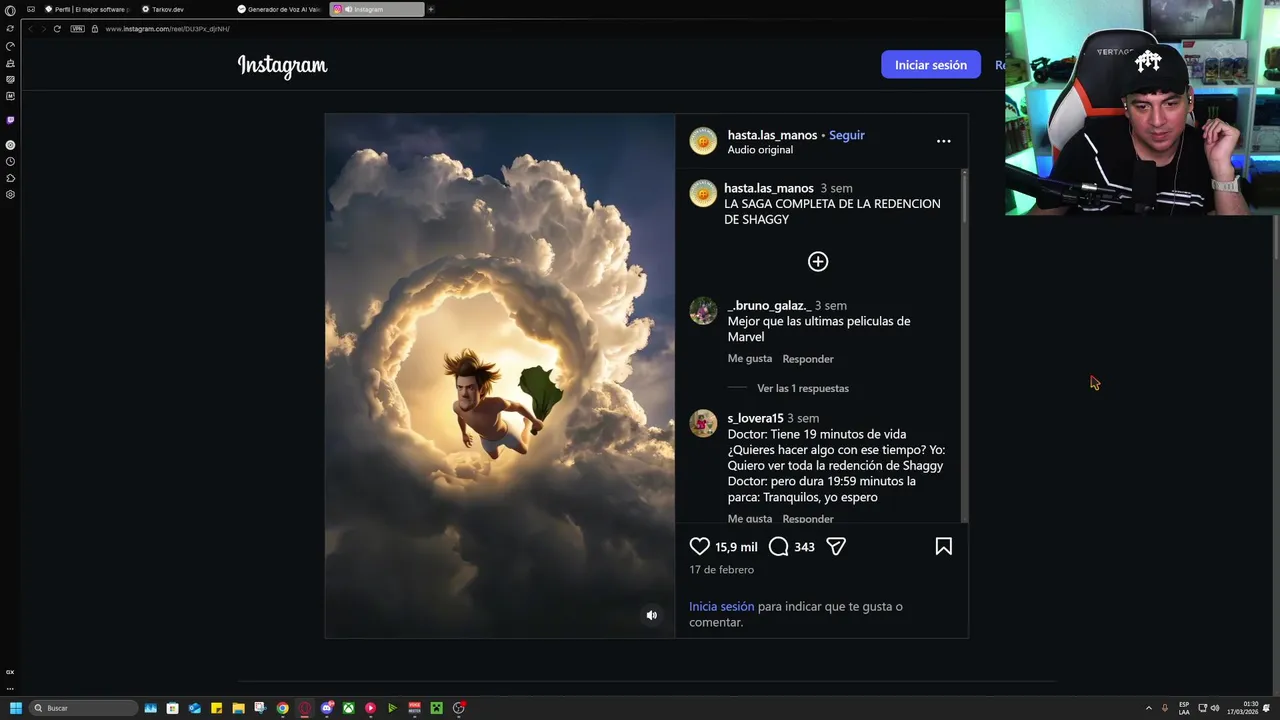Open the three-dot more options menu
Screen dimensions: 1280x720
943,141
